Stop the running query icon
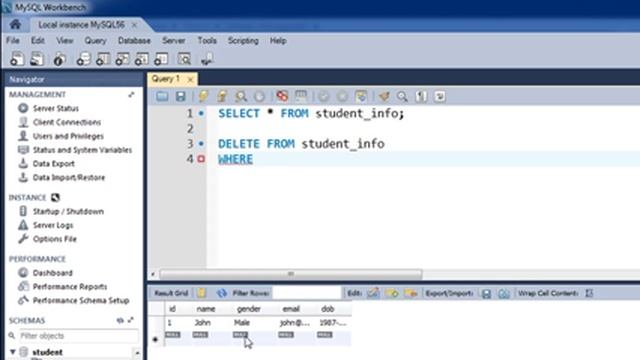 coord(260,96)
